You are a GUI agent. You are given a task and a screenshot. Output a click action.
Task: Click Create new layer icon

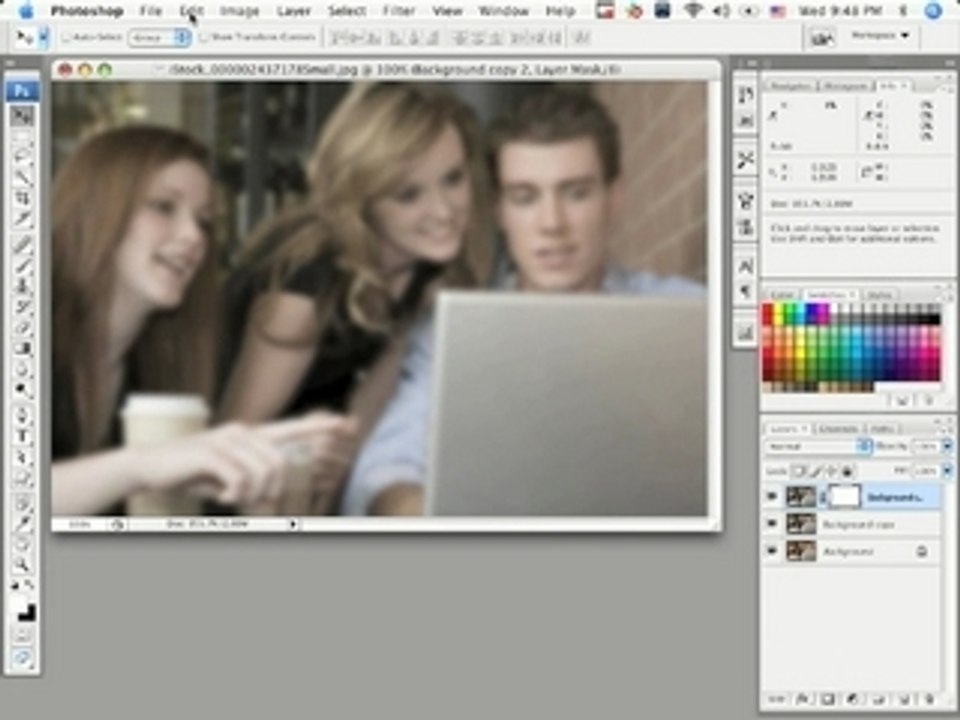905,699
